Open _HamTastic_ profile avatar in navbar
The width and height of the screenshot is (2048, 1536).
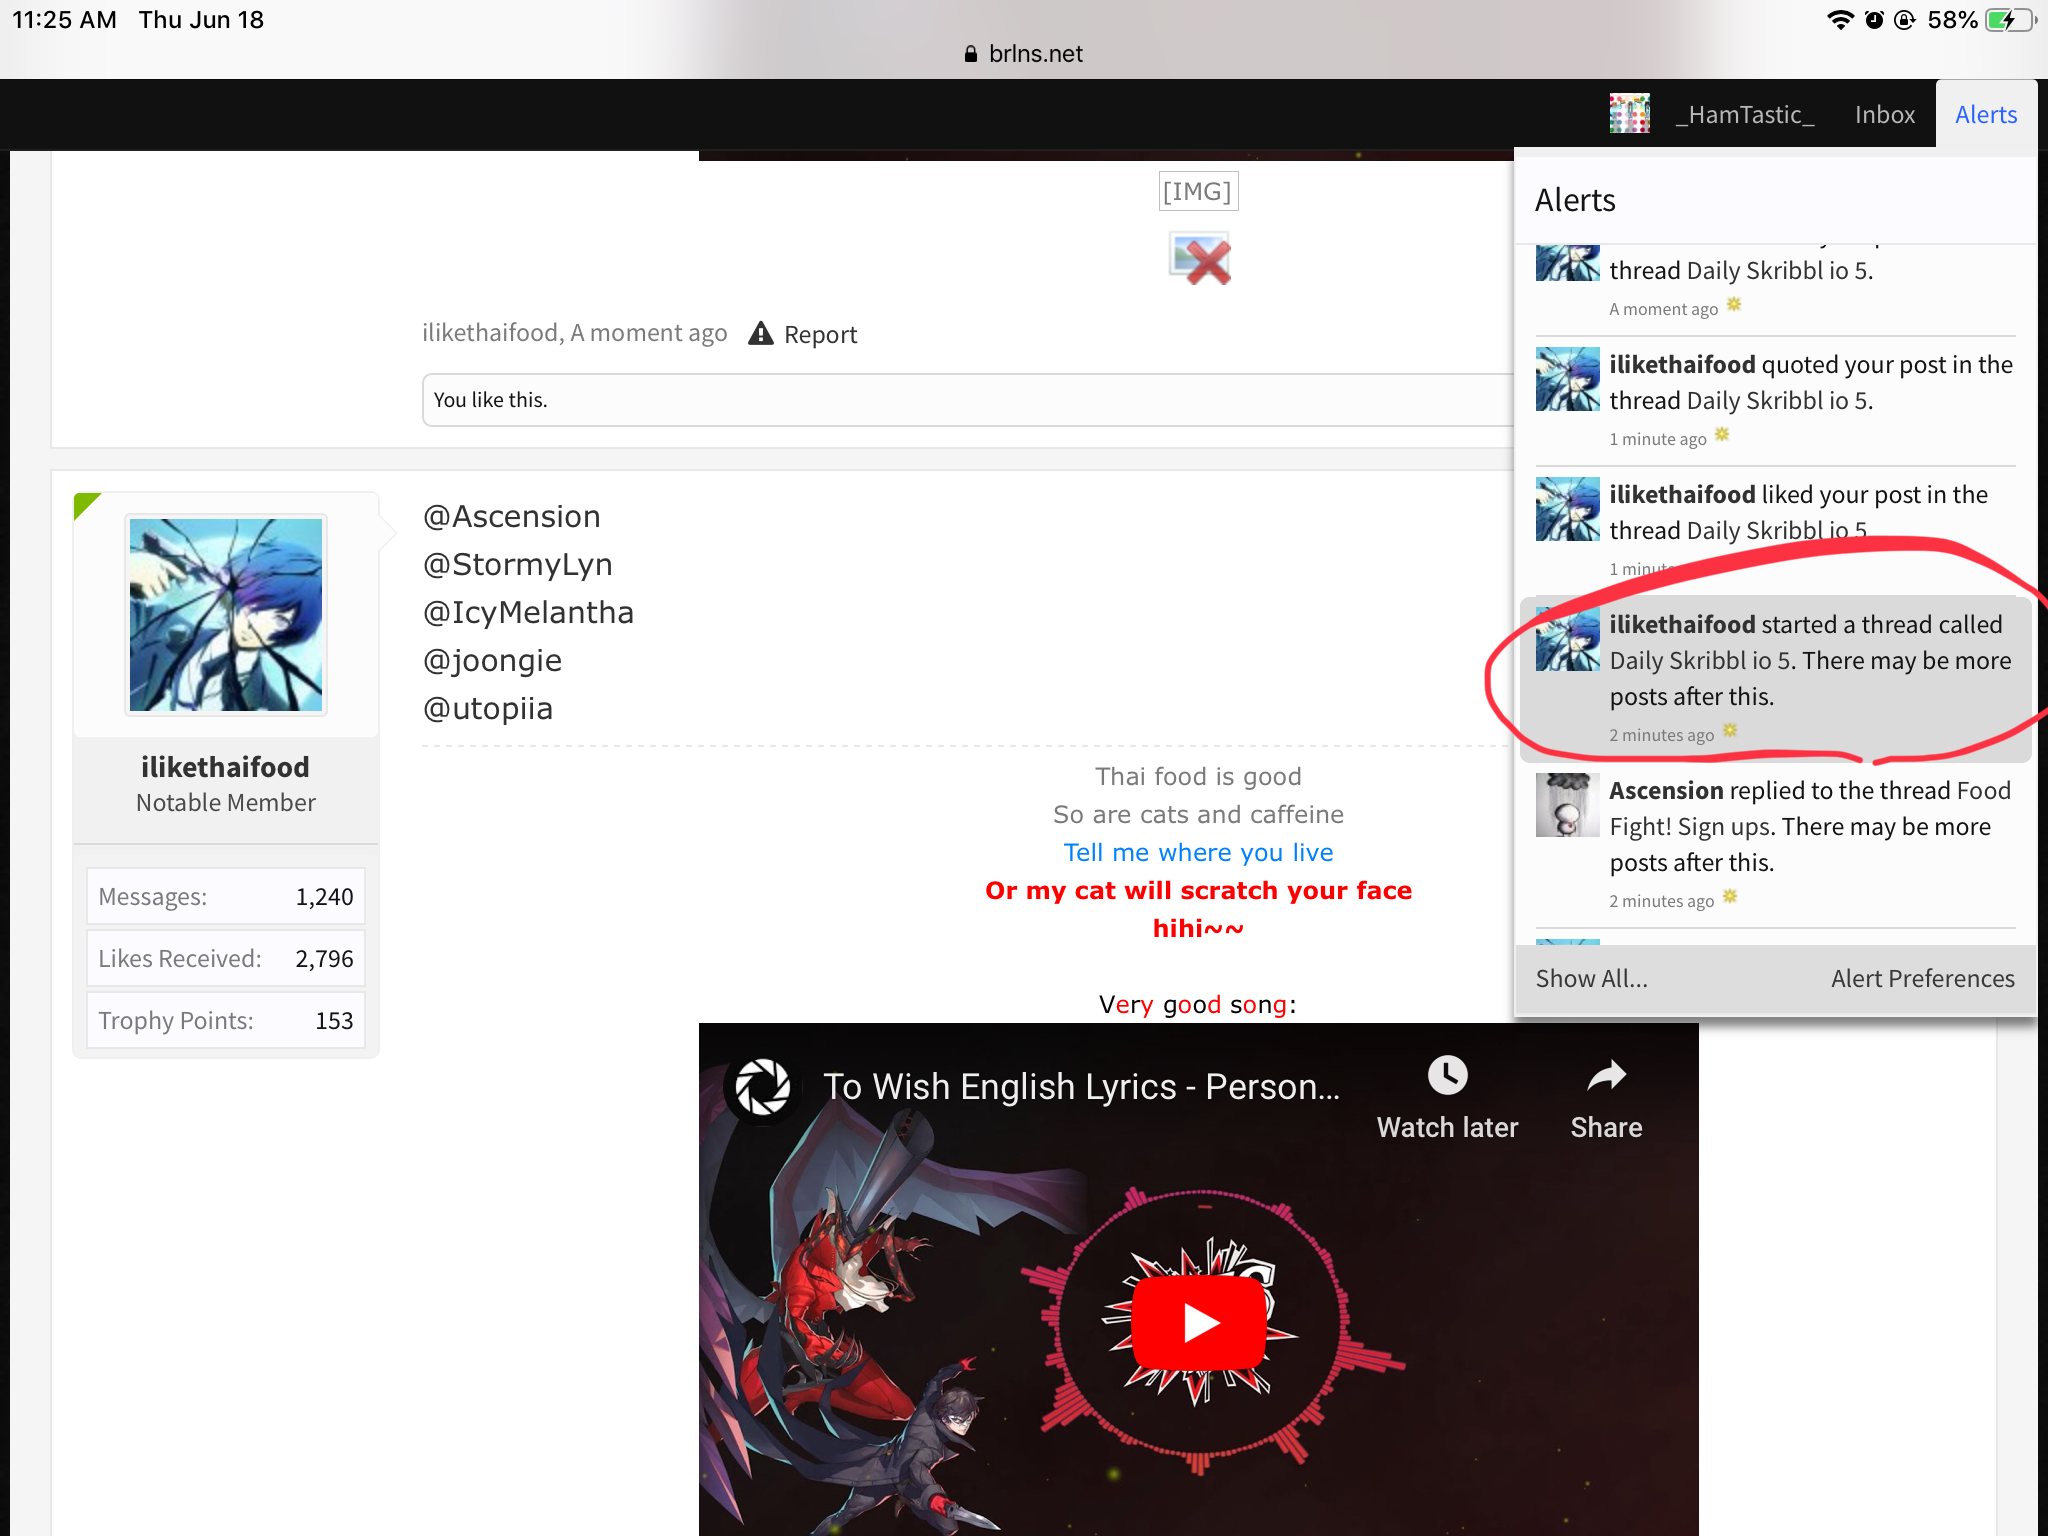[1629, 114]
